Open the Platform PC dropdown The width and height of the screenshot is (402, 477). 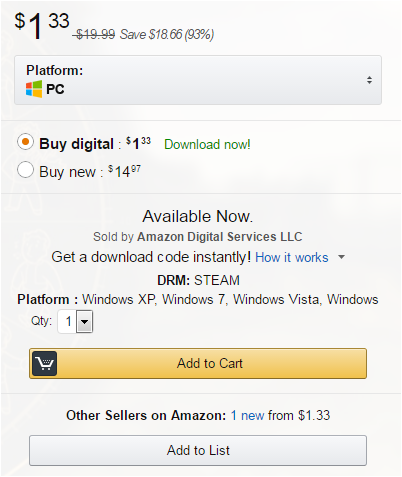click(x=198, y=80)
